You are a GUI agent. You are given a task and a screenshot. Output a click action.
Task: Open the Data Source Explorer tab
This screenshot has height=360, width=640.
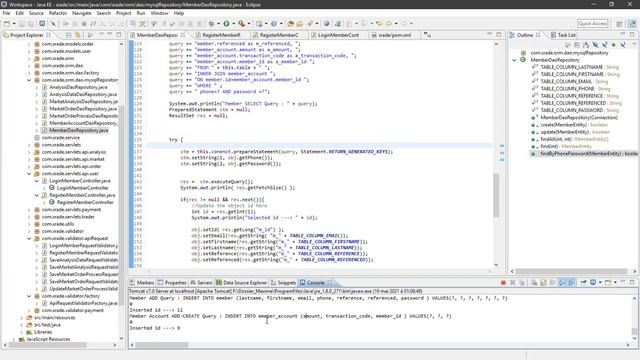click(x=241, y=282)
